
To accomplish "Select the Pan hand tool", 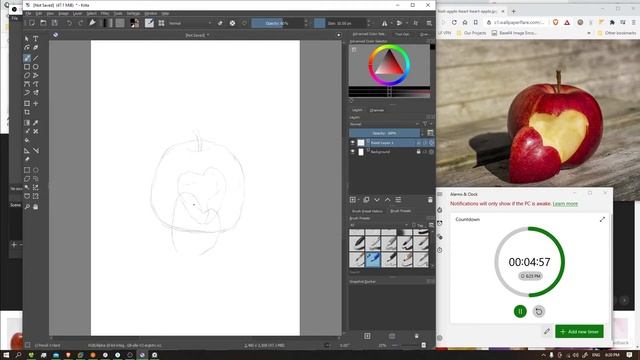I will pyautogui.click(x=36, y=207).
